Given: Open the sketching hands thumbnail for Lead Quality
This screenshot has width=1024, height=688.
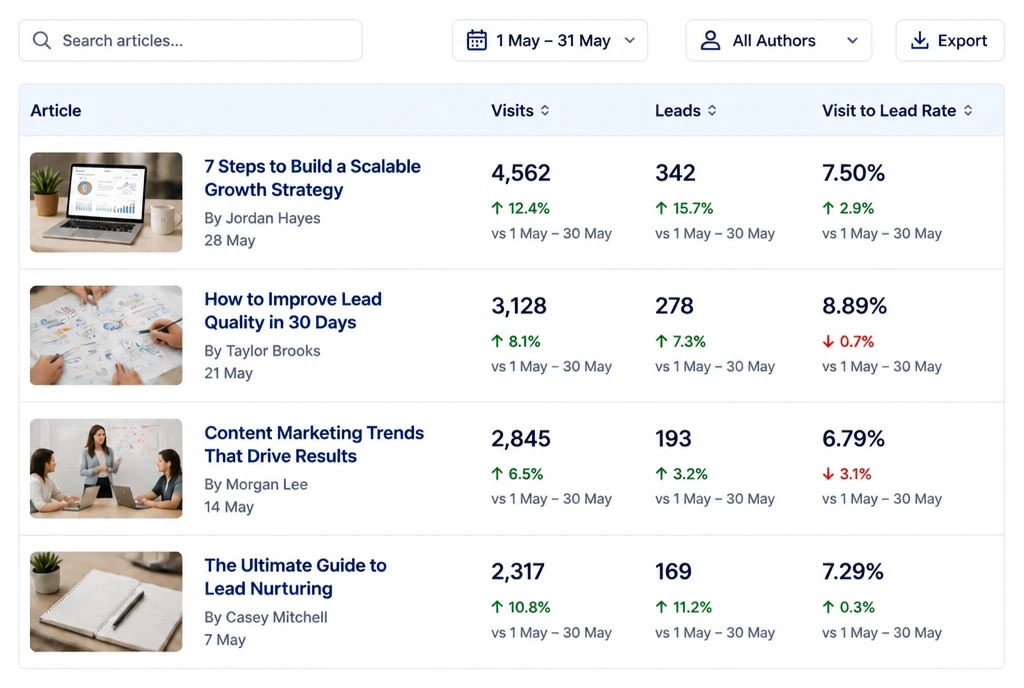Looking at the screenshot, I should 106,335.
